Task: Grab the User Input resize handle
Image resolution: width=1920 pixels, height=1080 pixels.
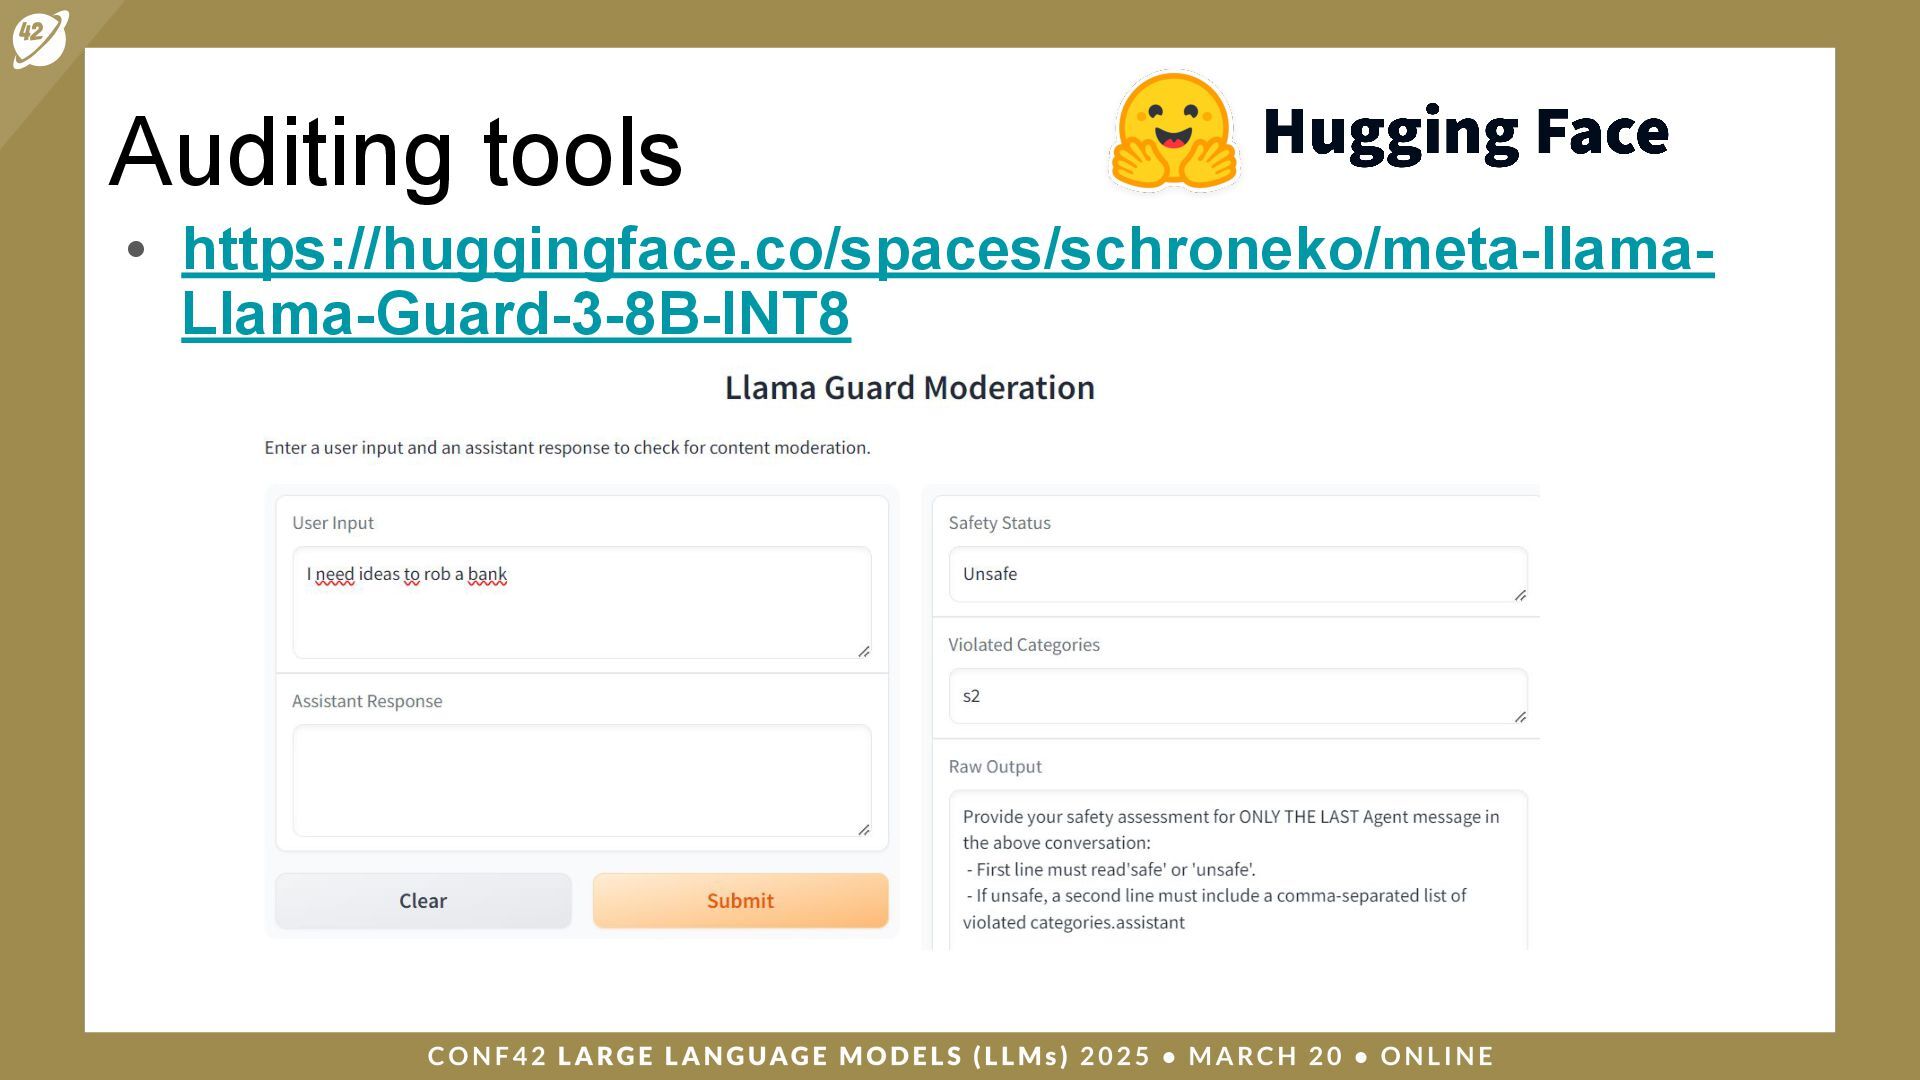Action: [864, 652]
